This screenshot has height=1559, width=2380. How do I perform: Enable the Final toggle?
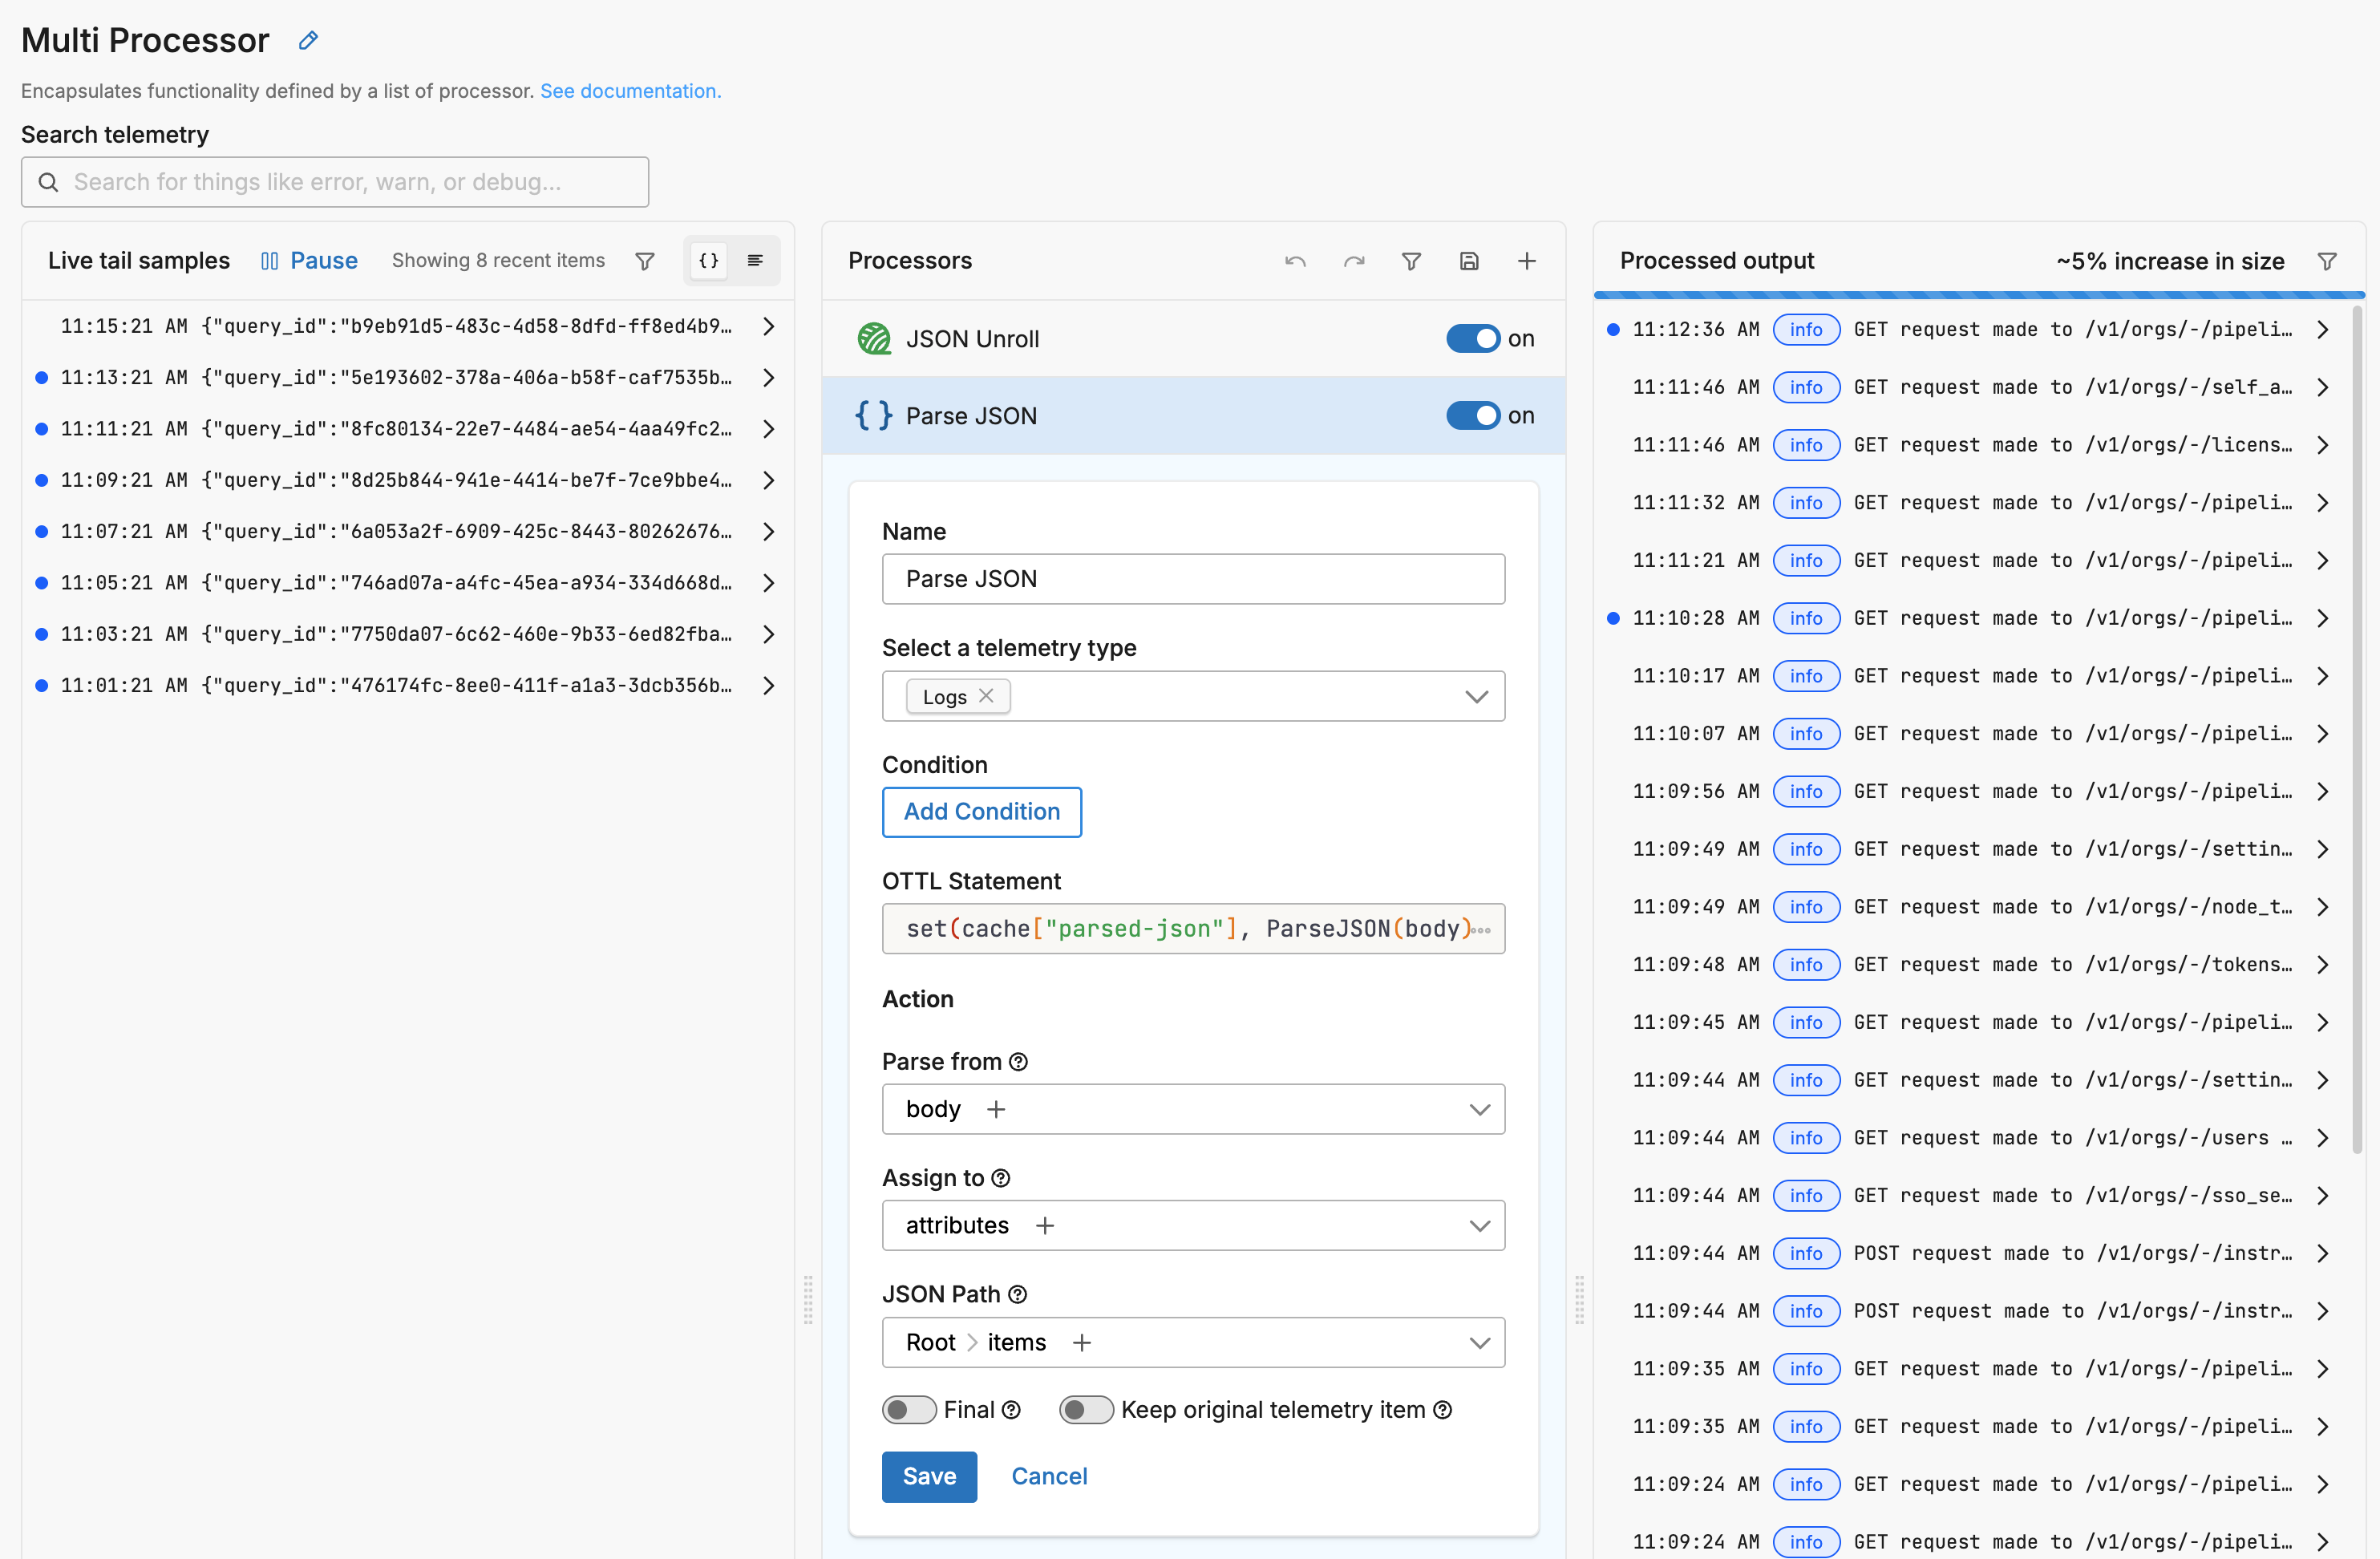pyautogui.click(x=908, y=1409)
